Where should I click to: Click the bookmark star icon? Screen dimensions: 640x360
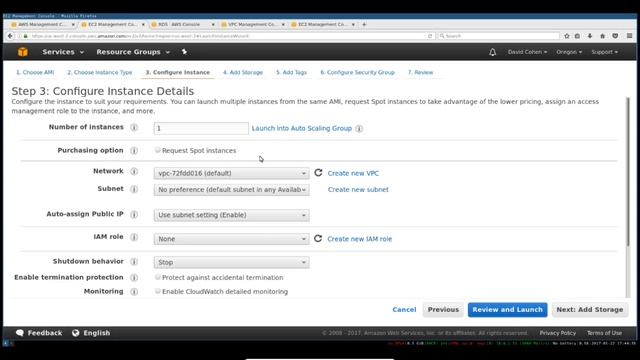point(567,36)
